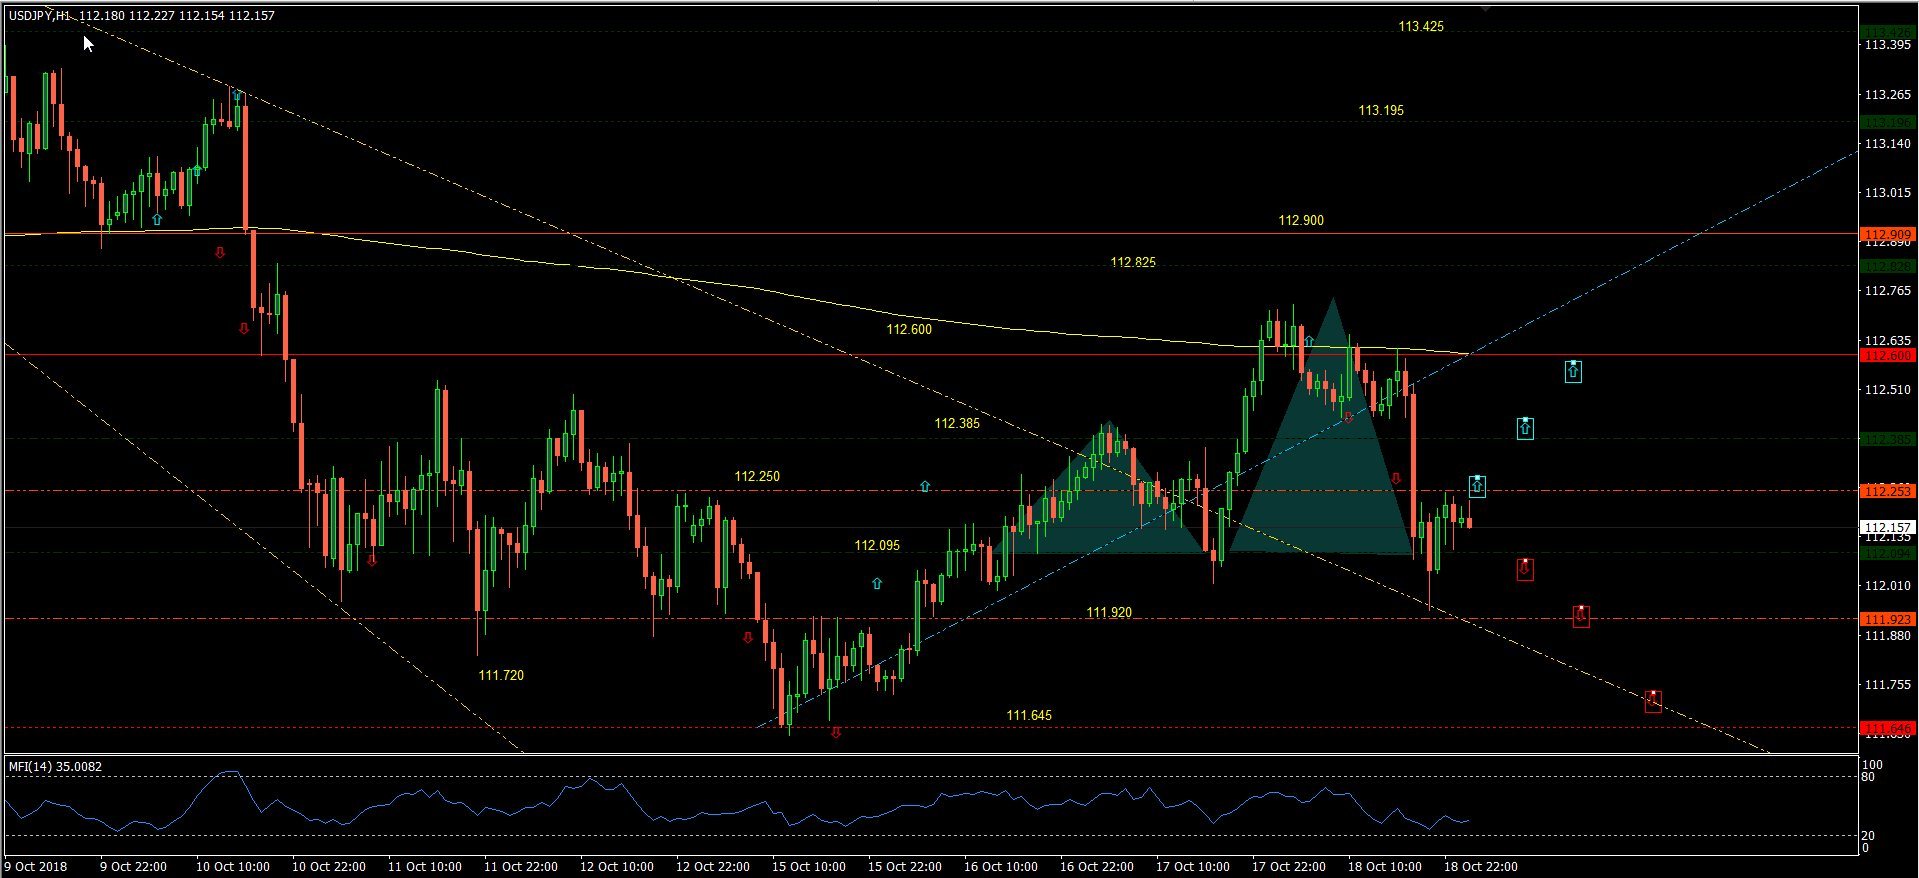
Task: Click 113.015 on the price axis
Action: tap(1887, 193)
